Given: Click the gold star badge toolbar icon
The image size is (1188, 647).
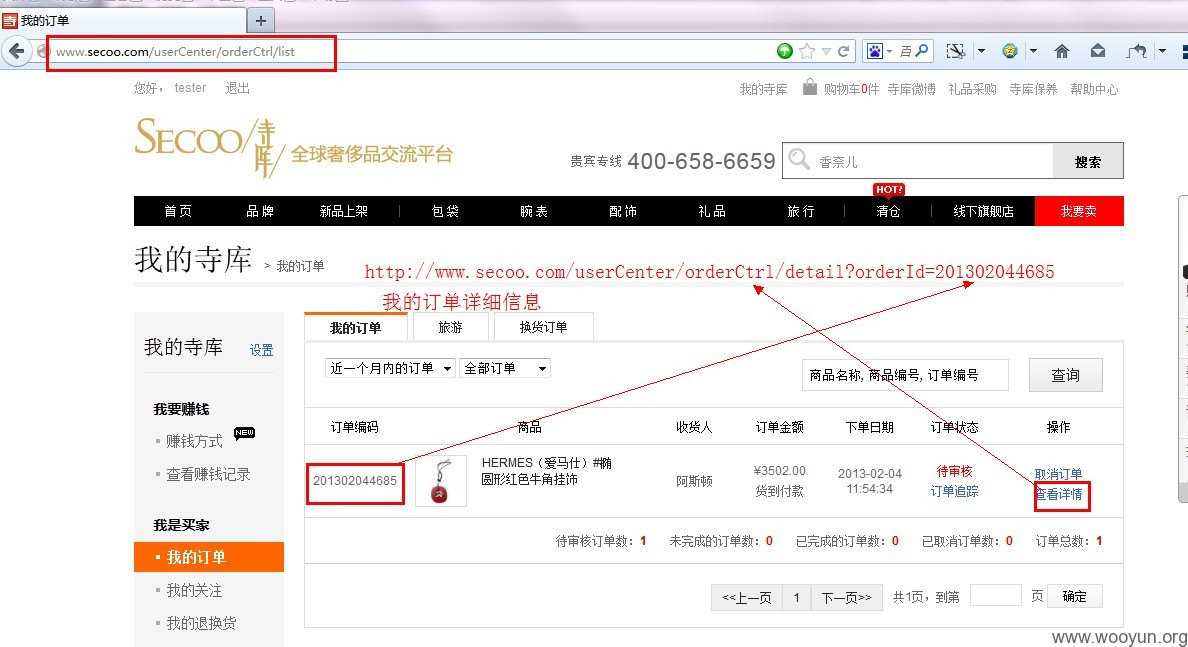Looking at the screenshot, I should pyautogui.click(x=1010, y=51).
